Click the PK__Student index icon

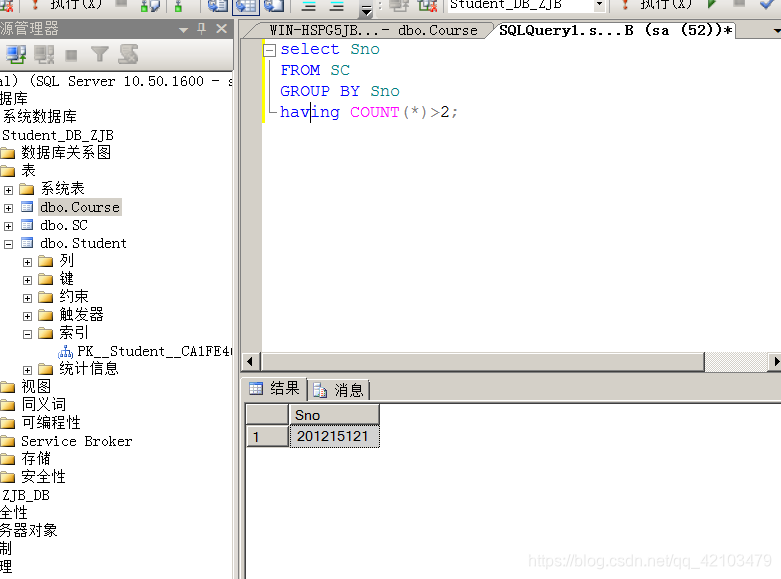pos(65,352)
